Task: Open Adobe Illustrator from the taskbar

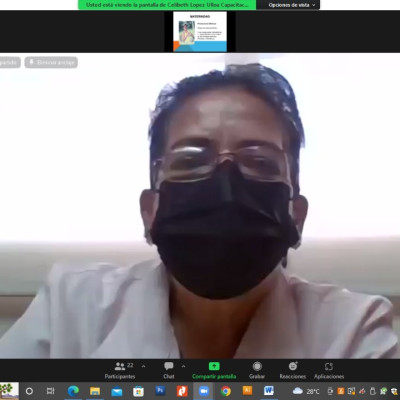Action: click(247, 391)
